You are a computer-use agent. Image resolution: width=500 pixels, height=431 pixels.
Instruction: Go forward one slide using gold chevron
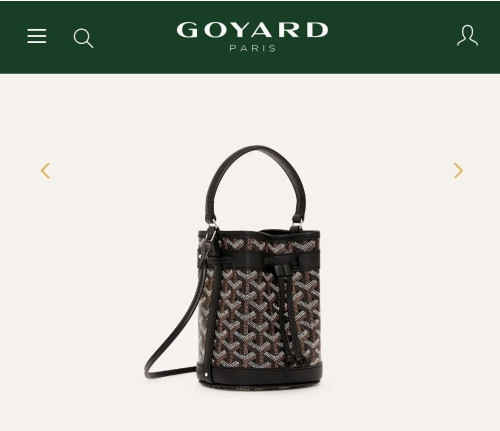click(458, 171)
